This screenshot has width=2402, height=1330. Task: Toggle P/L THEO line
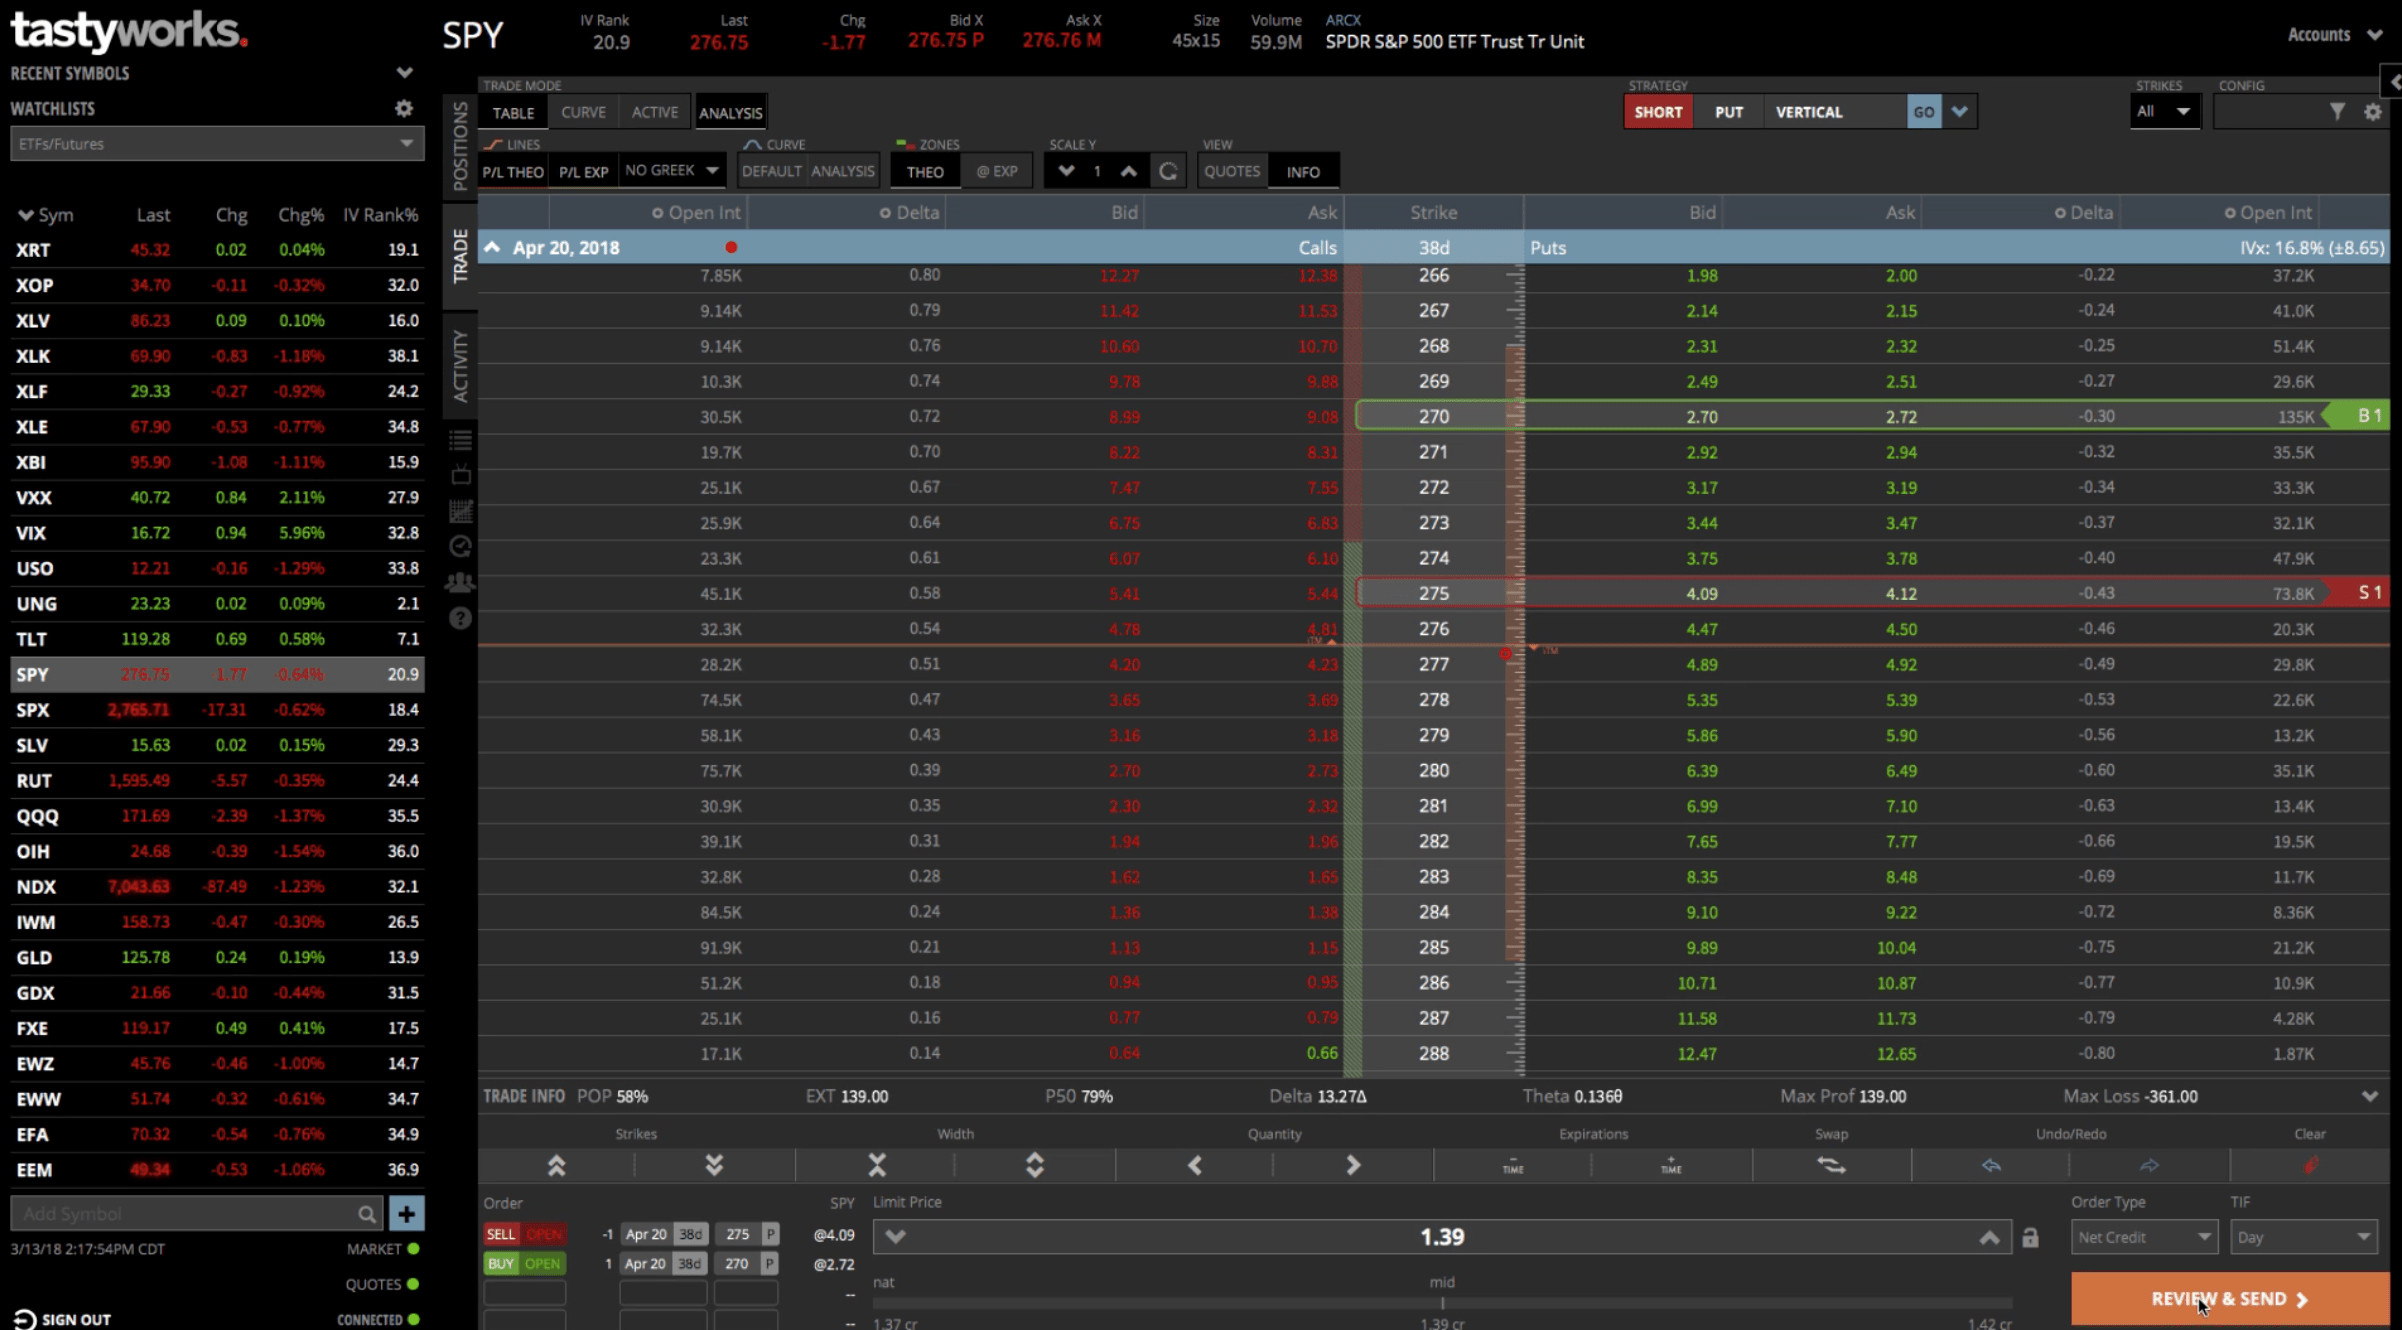[513, 172]
